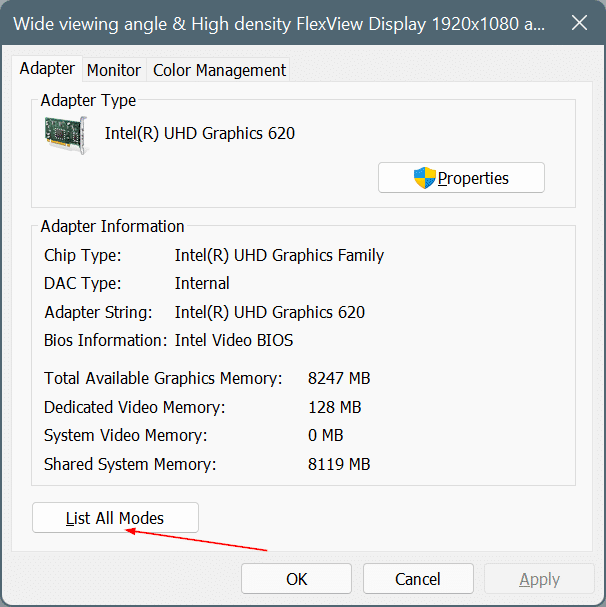Click the Adapter Information group heading
Image resolution: width=606 pixels, height=607 pixels.
point(112,227)
